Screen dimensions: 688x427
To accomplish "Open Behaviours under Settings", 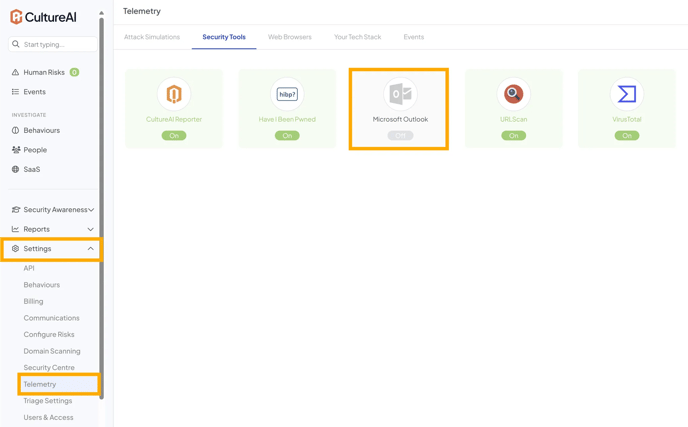I will pyautogui.click(x=42, y=285).
